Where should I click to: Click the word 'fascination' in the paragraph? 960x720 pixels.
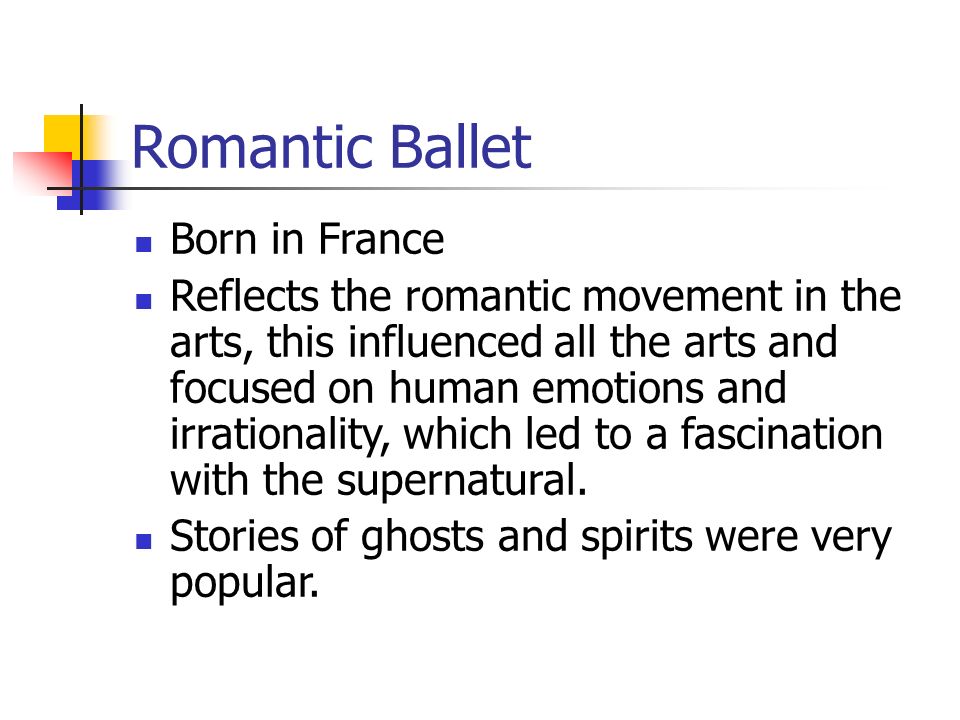pyautogui.click(x=782, y=434)
